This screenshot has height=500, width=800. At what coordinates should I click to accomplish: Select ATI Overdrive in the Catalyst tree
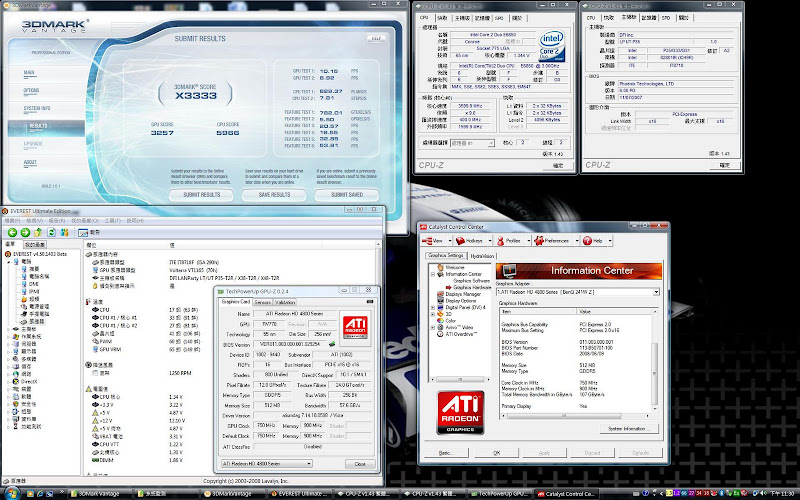tap(461, 332)
